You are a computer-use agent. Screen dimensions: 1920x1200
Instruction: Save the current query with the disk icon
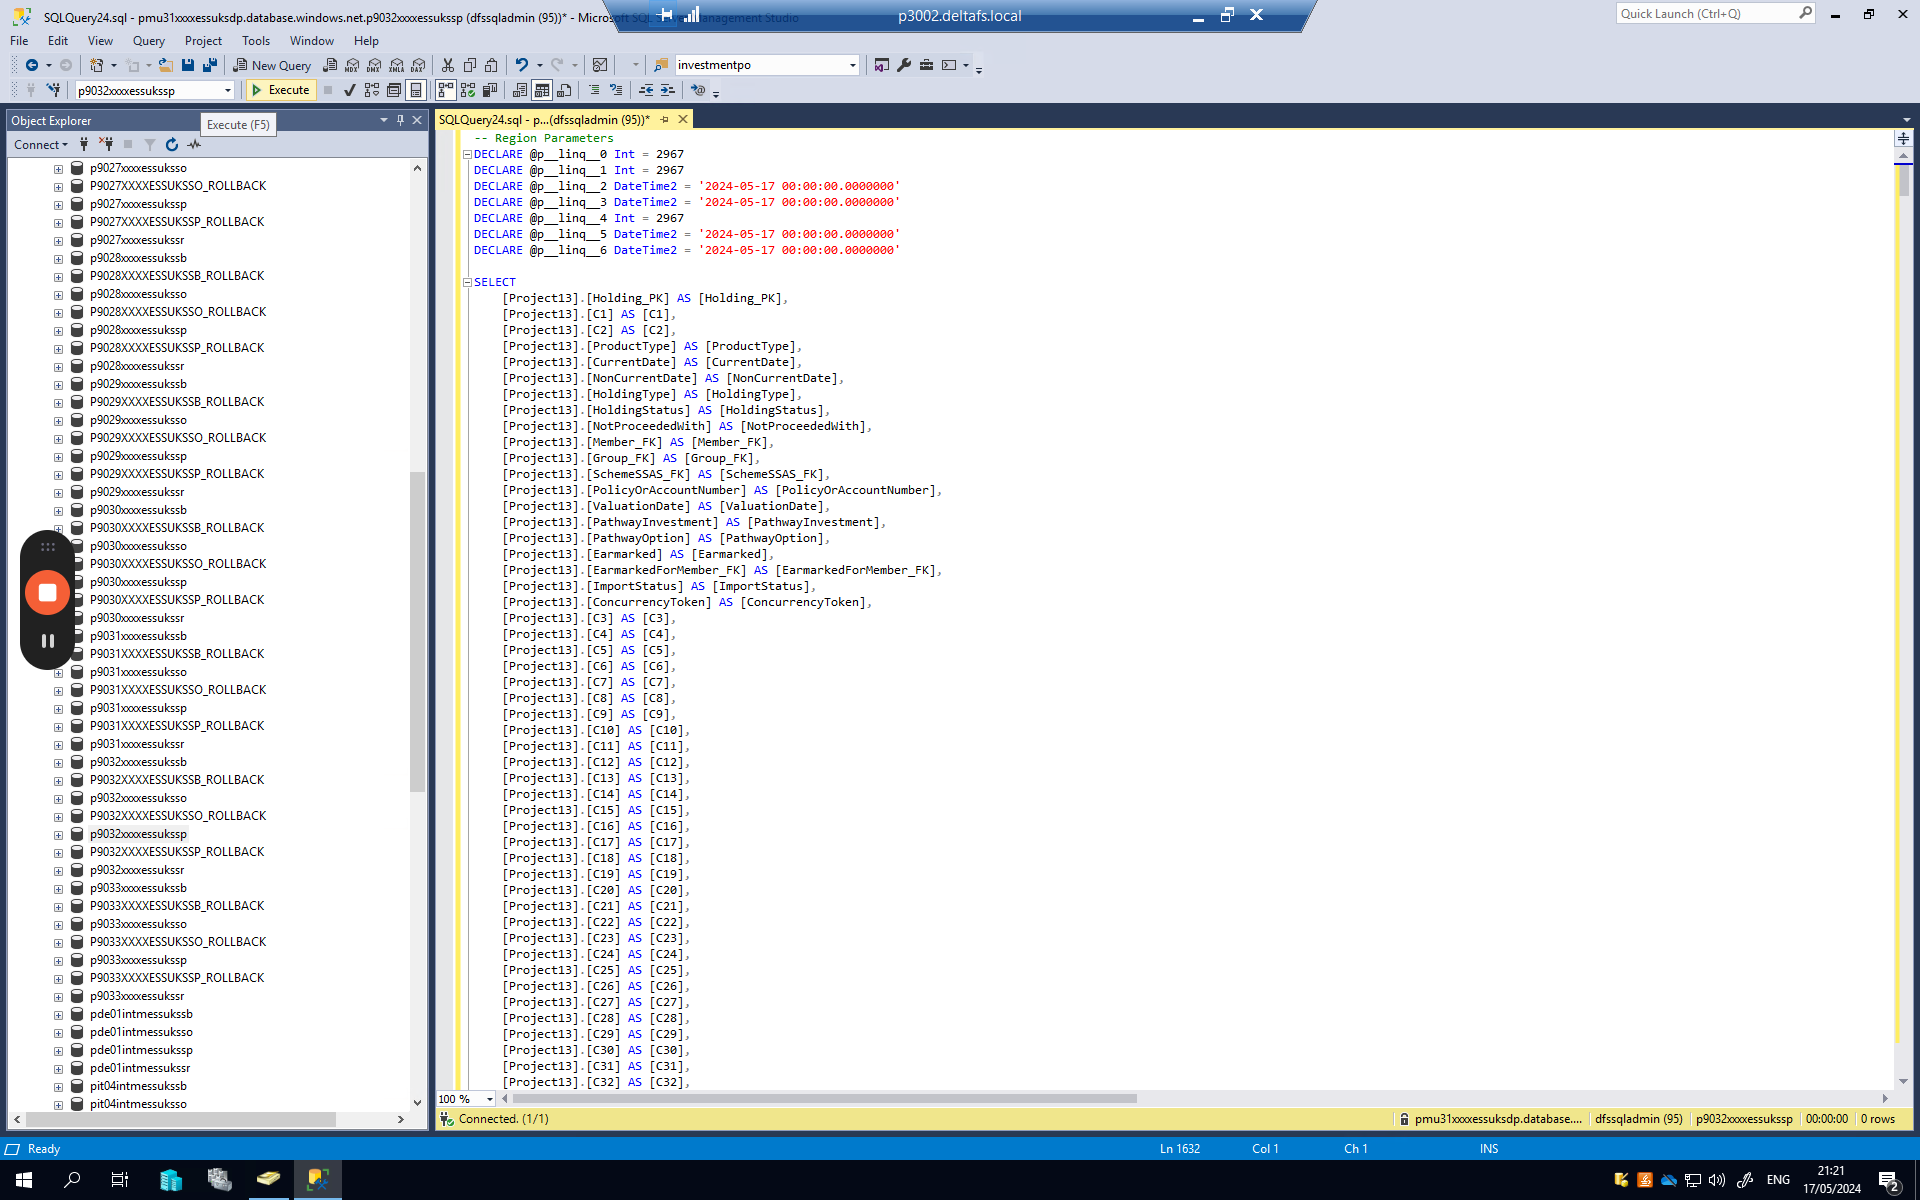tap(188, 65)
